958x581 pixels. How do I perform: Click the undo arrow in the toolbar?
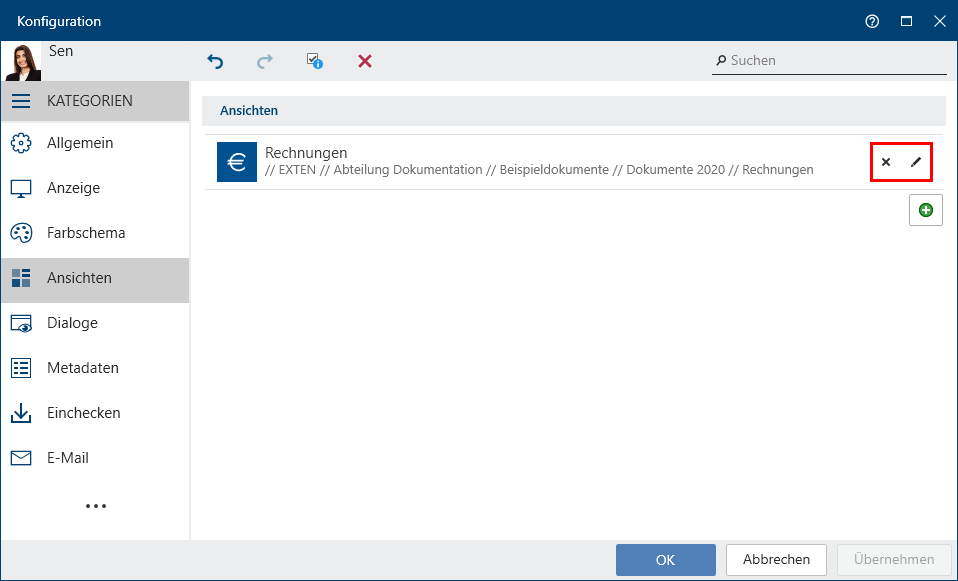pos(215,61)
